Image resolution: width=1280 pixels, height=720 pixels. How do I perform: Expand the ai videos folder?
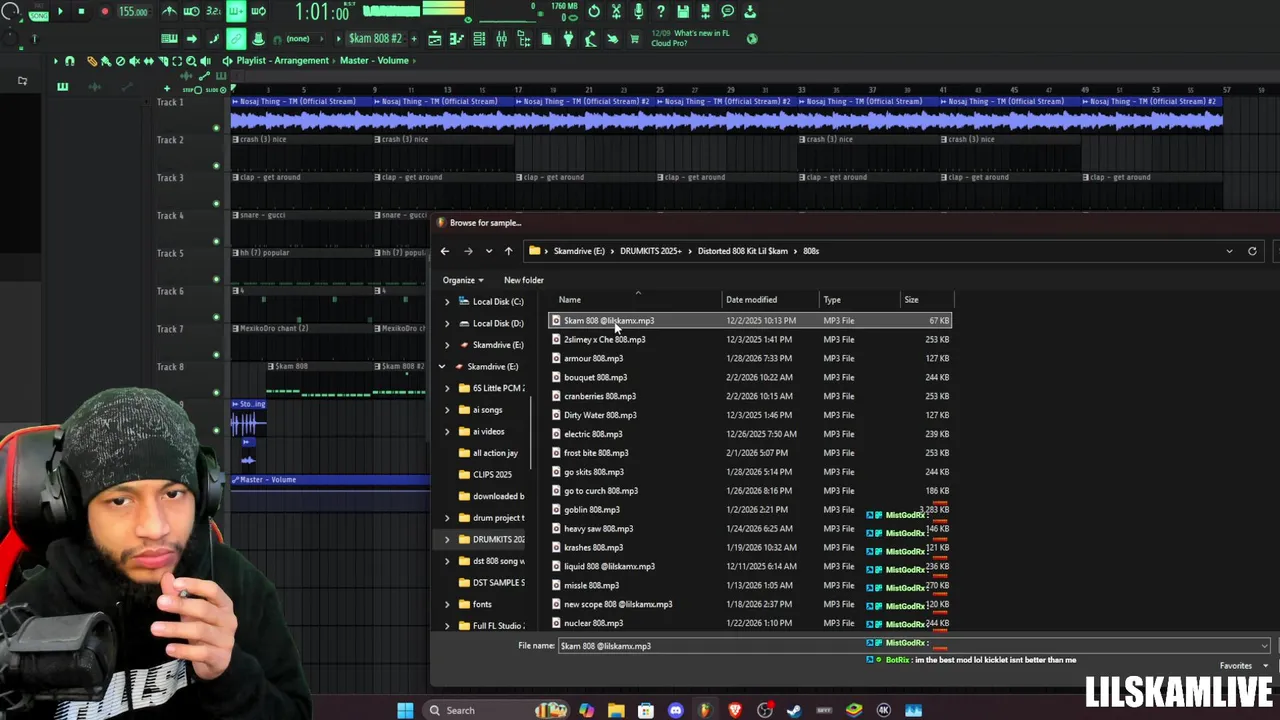click(x=447, y=432)
